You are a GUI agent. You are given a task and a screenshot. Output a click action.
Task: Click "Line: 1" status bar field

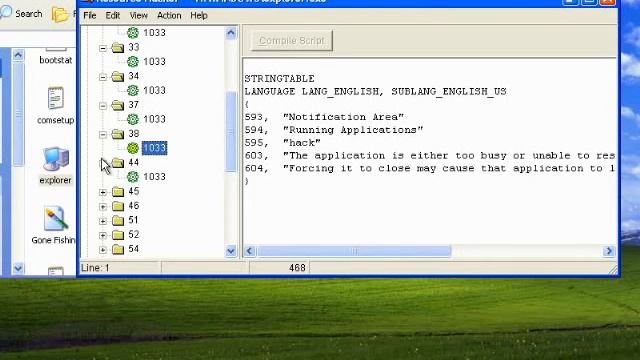click(120, 268)
